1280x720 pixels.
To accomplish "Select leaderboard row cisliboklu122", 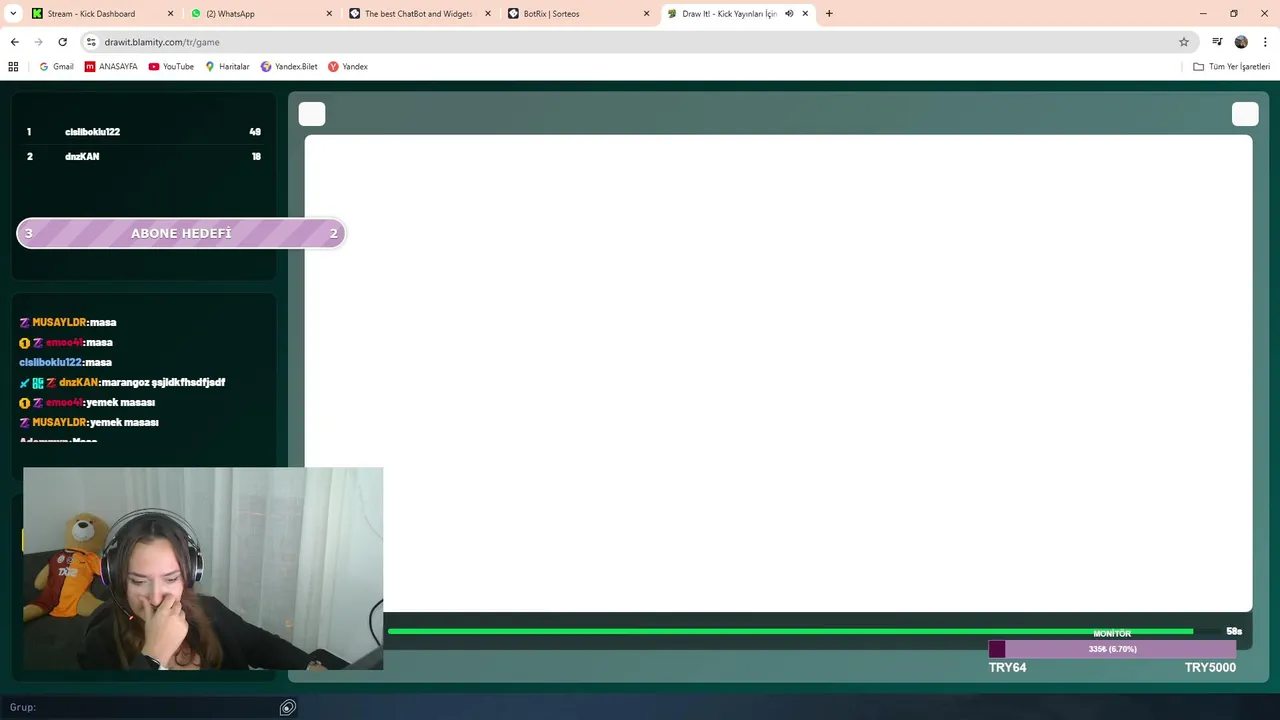I will pos(144,132).
